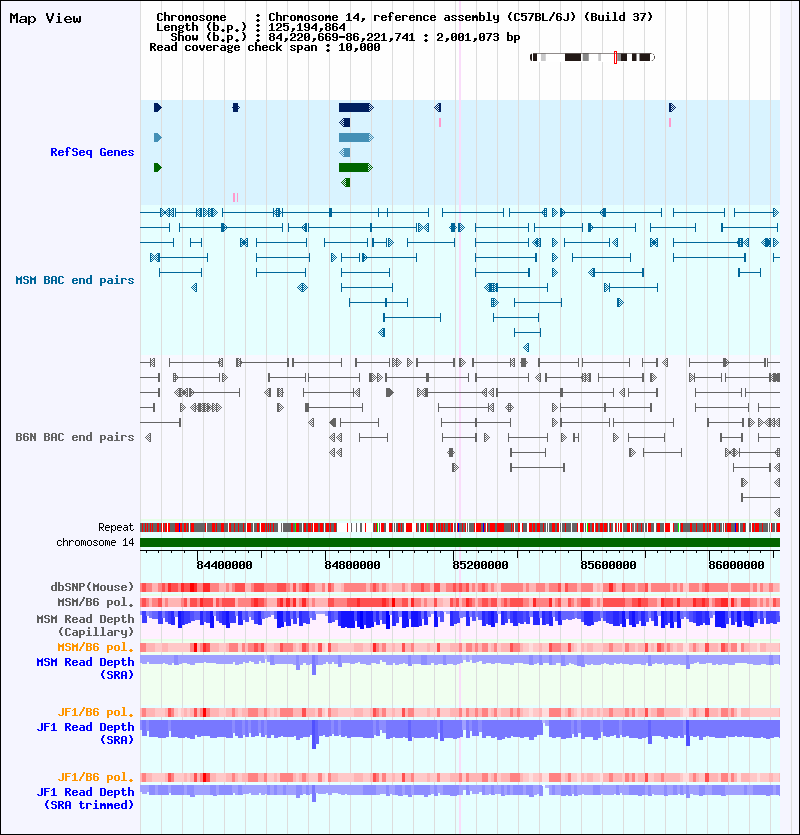Click the steel-blue arrow gene at far left of RefSeq
Viewport: 800px width, 835px height.
(x=158, y=137)
